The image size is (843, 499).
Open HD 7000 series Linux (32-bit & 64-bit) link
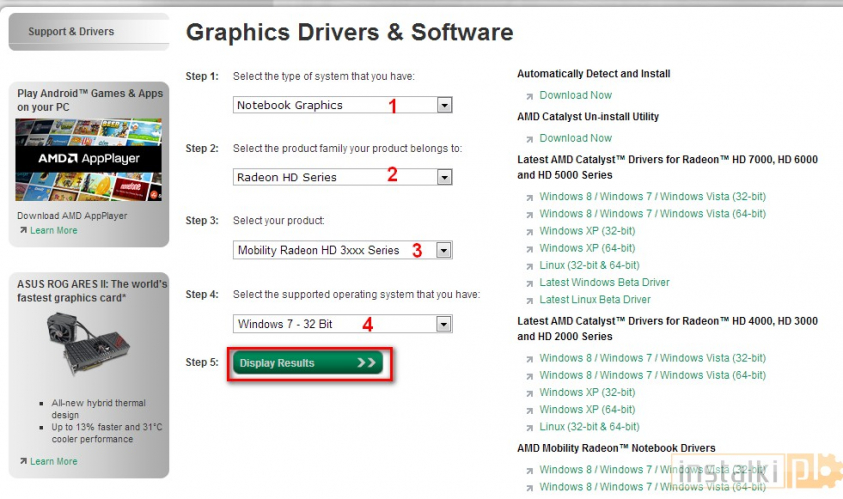click(589, 265)
